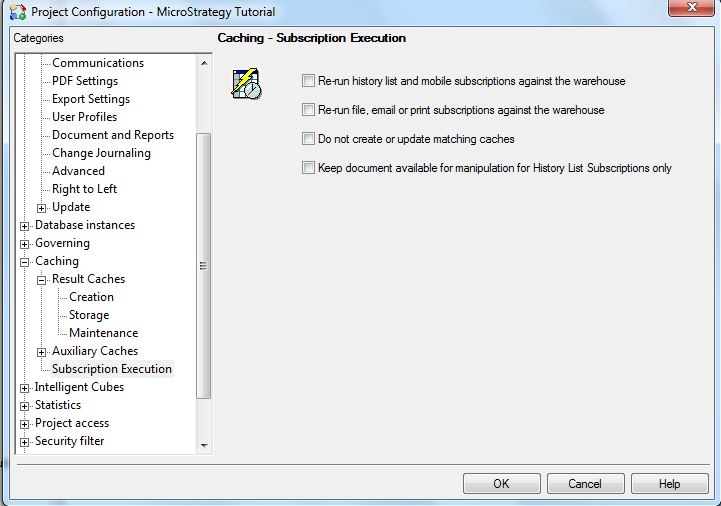
Task: Open the Advanced category
Action: (78, 170)
